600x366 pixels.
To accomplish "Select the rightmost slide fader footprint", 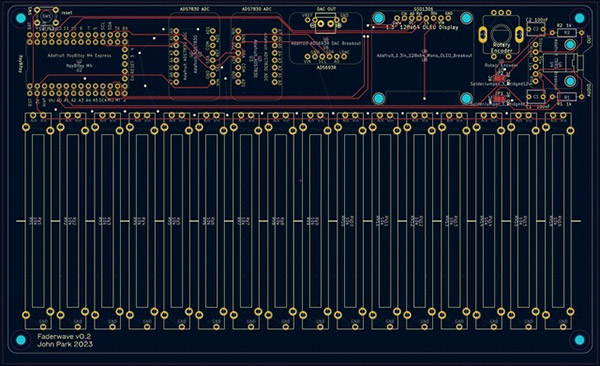I will [558, 221].
